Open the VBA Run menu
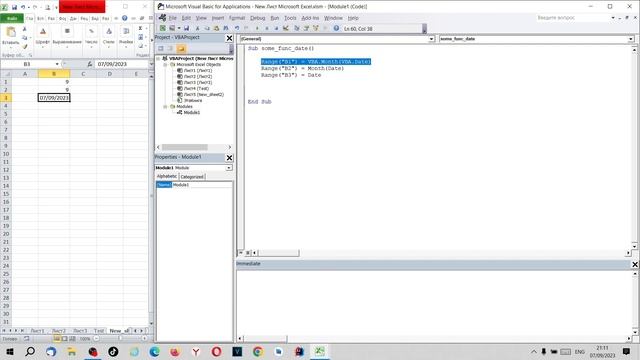 [x=275, y=18]
